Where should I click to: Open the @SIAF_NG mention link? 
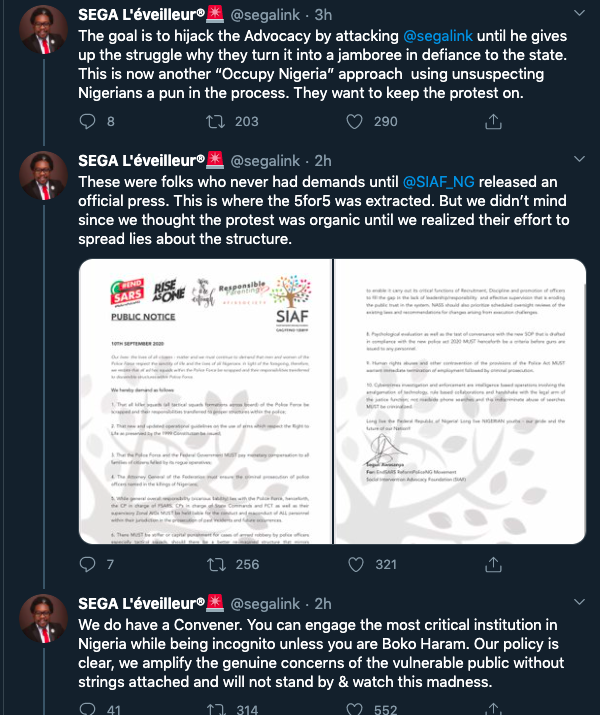439,182
